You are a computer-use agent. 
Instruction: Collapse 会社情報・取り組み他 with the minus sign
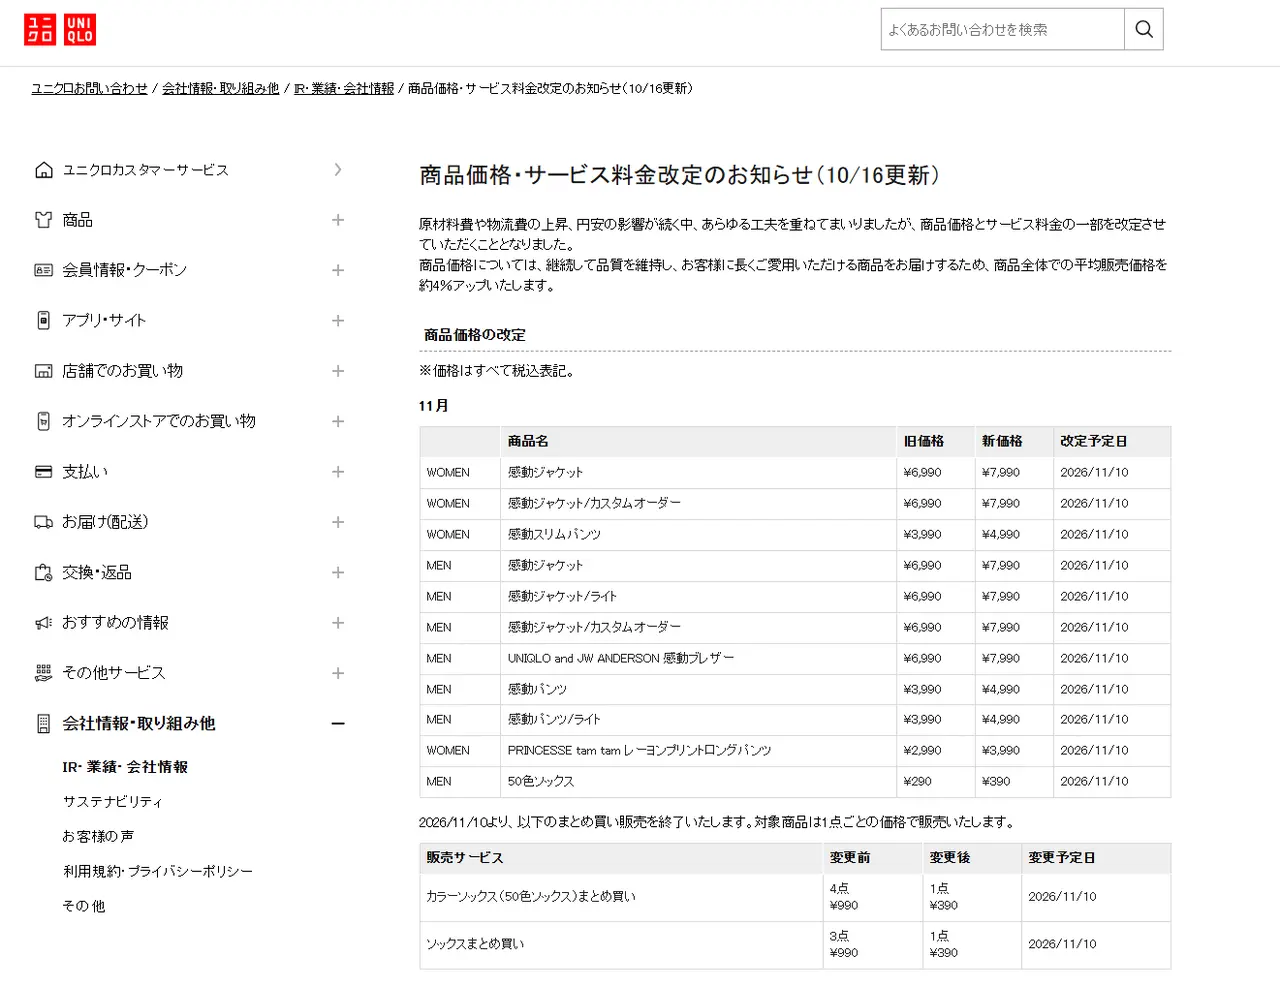tap(338, 723)
